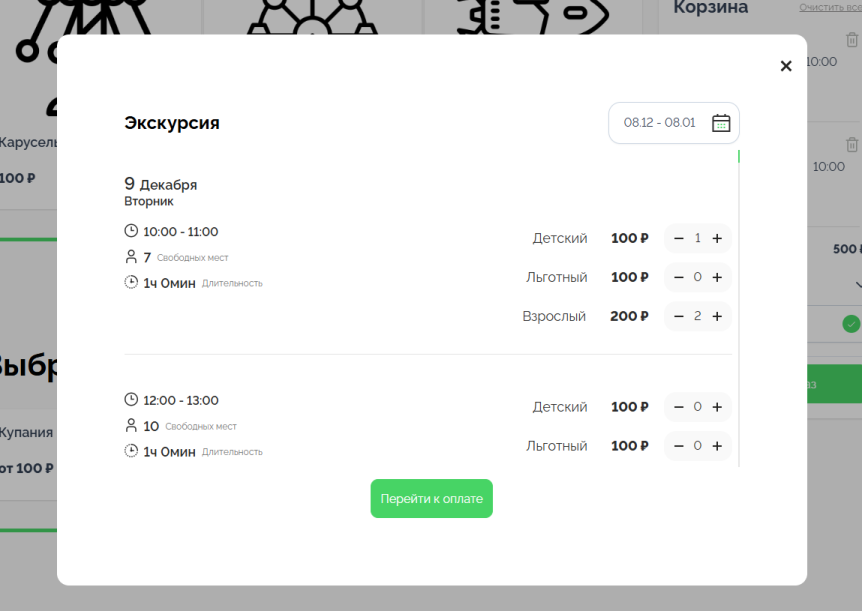The image size is (862, 611).
Task: Close the Экскурсия modal dialog
Action: (x=786, y=66)
